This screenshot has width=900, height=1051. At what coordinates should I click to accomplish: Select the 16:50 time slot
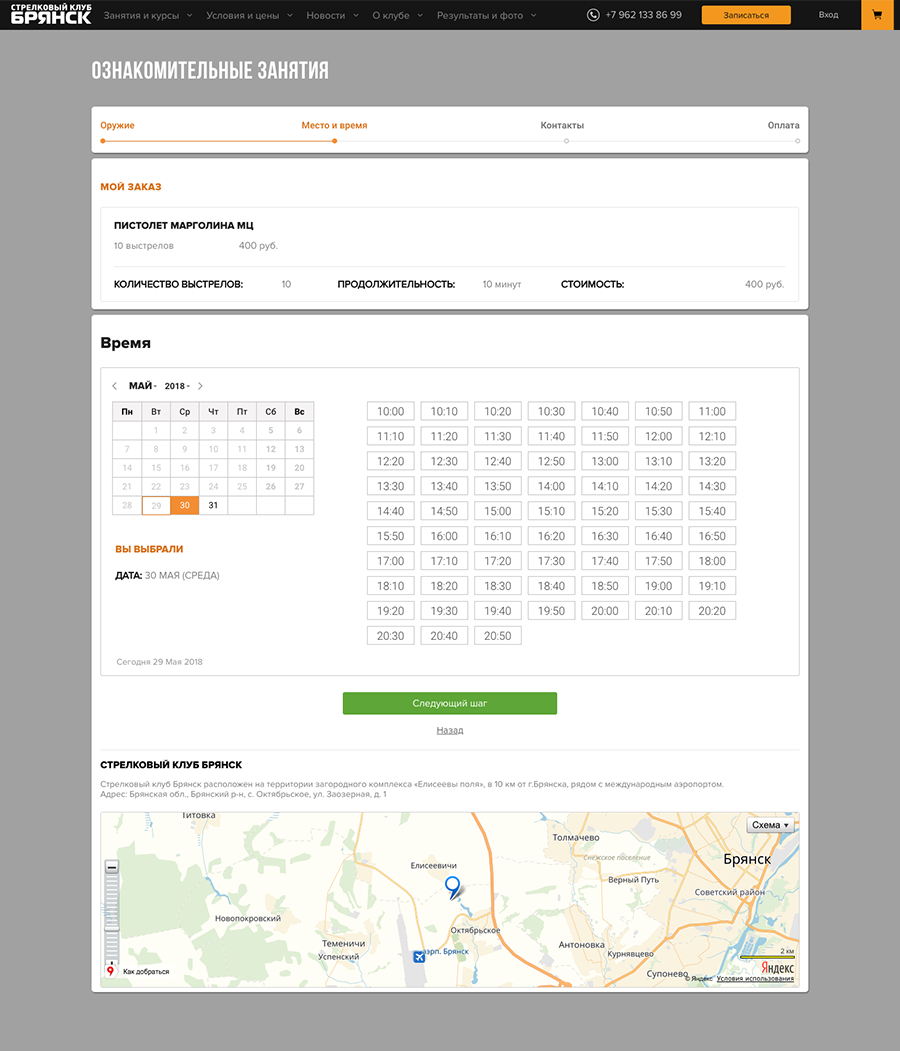[712, 536]
